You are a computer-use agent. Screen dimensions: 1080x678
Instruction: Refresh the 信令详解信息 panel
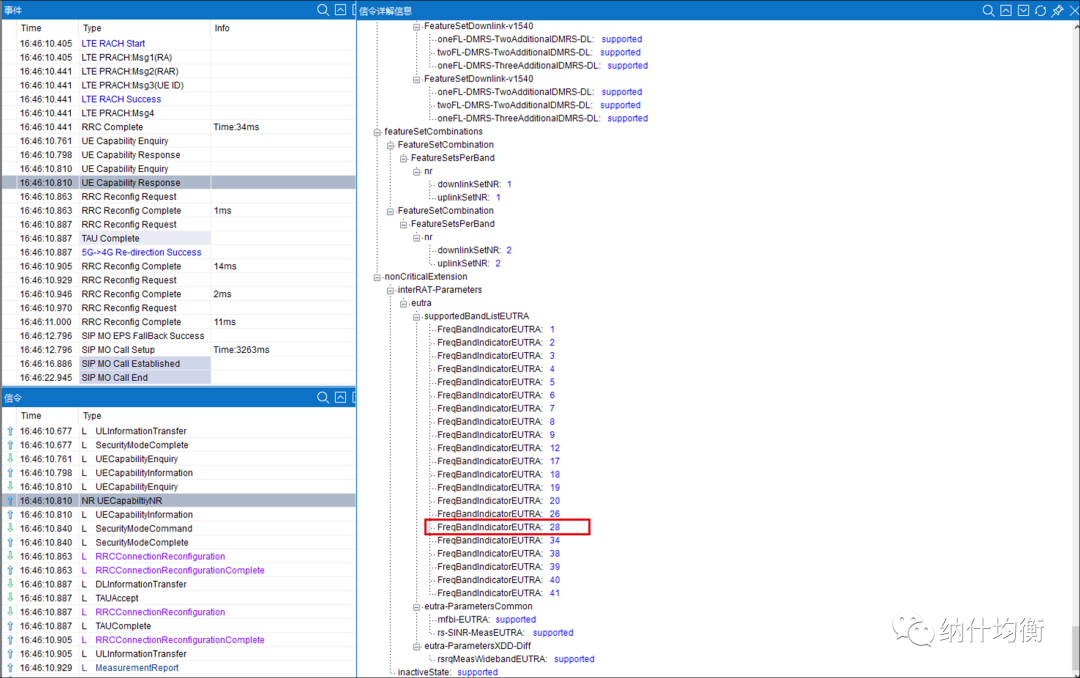pos(1041,10)
